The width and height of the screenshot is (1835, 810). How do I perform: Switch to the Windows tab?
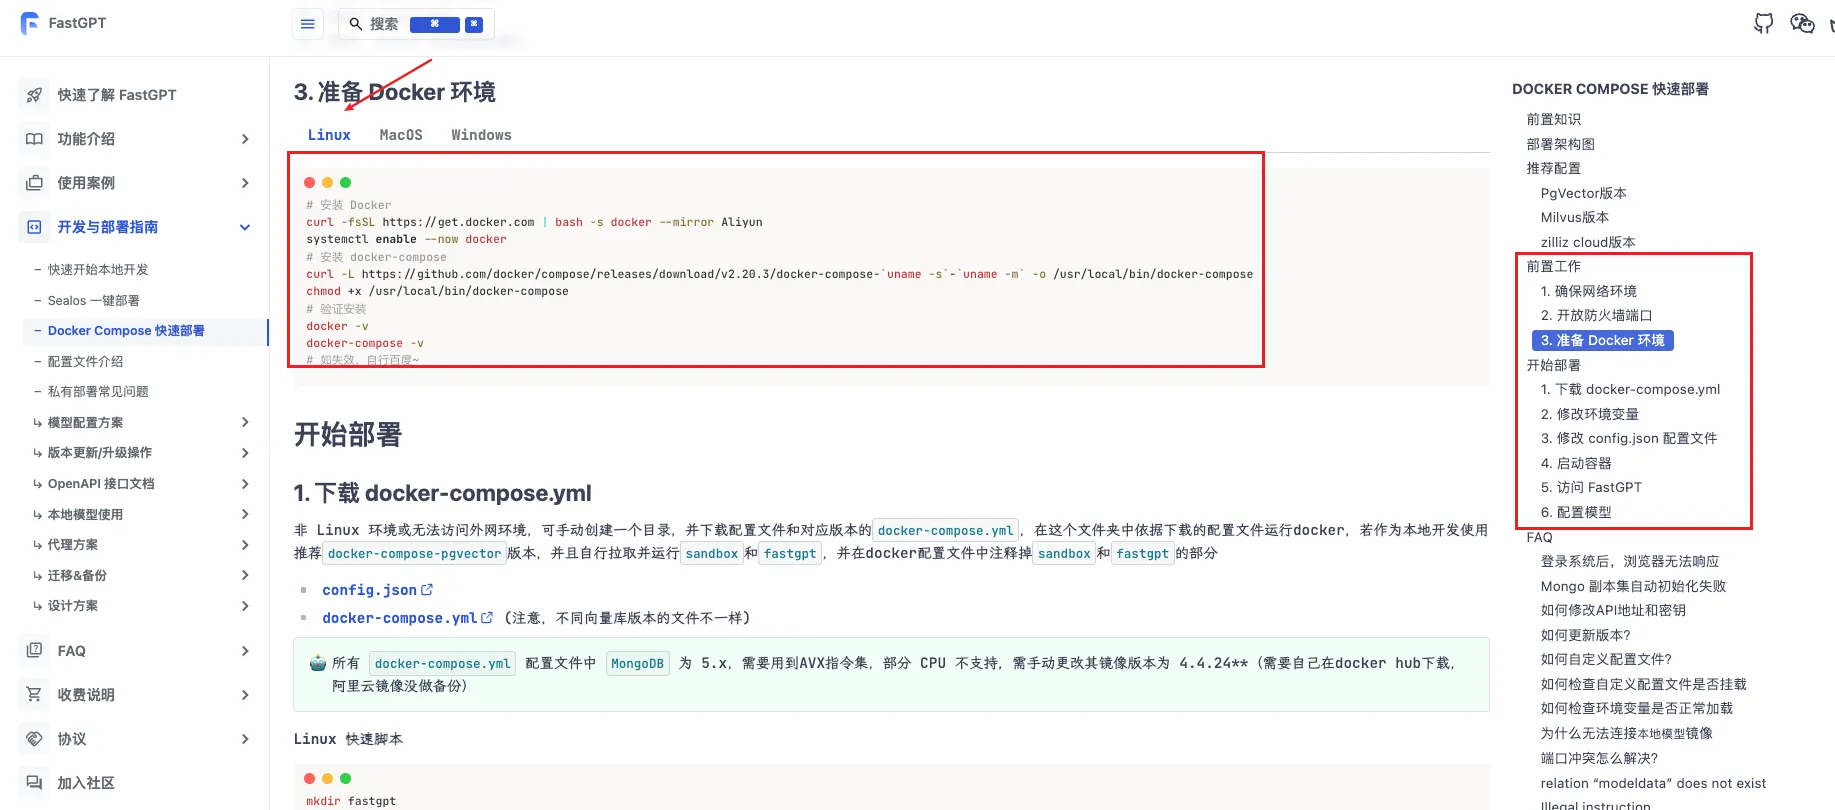pos(481,135)
